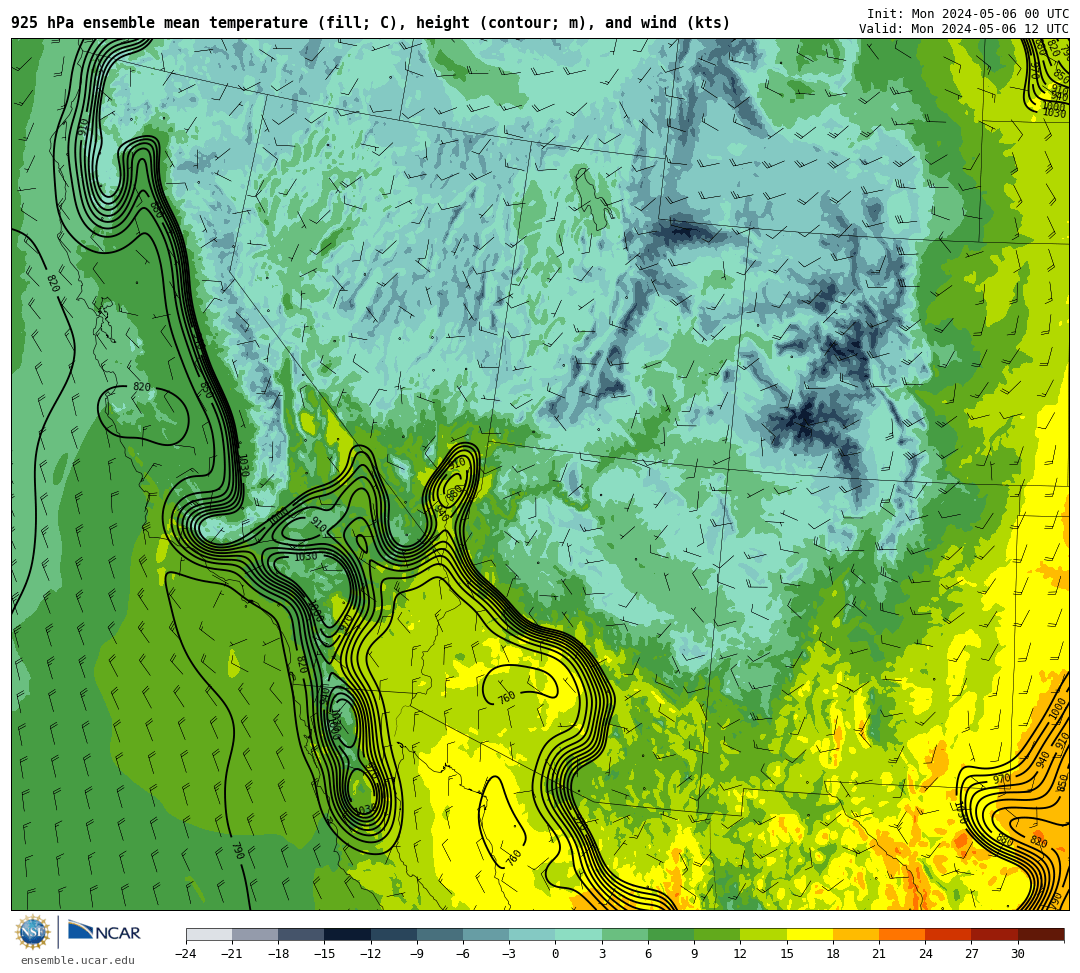This screenshot has height=973, width=1080.
Task: Pick the gray -21 to -18 colorbar swatch
Action: pyautogui.click(x=255, y=934)
